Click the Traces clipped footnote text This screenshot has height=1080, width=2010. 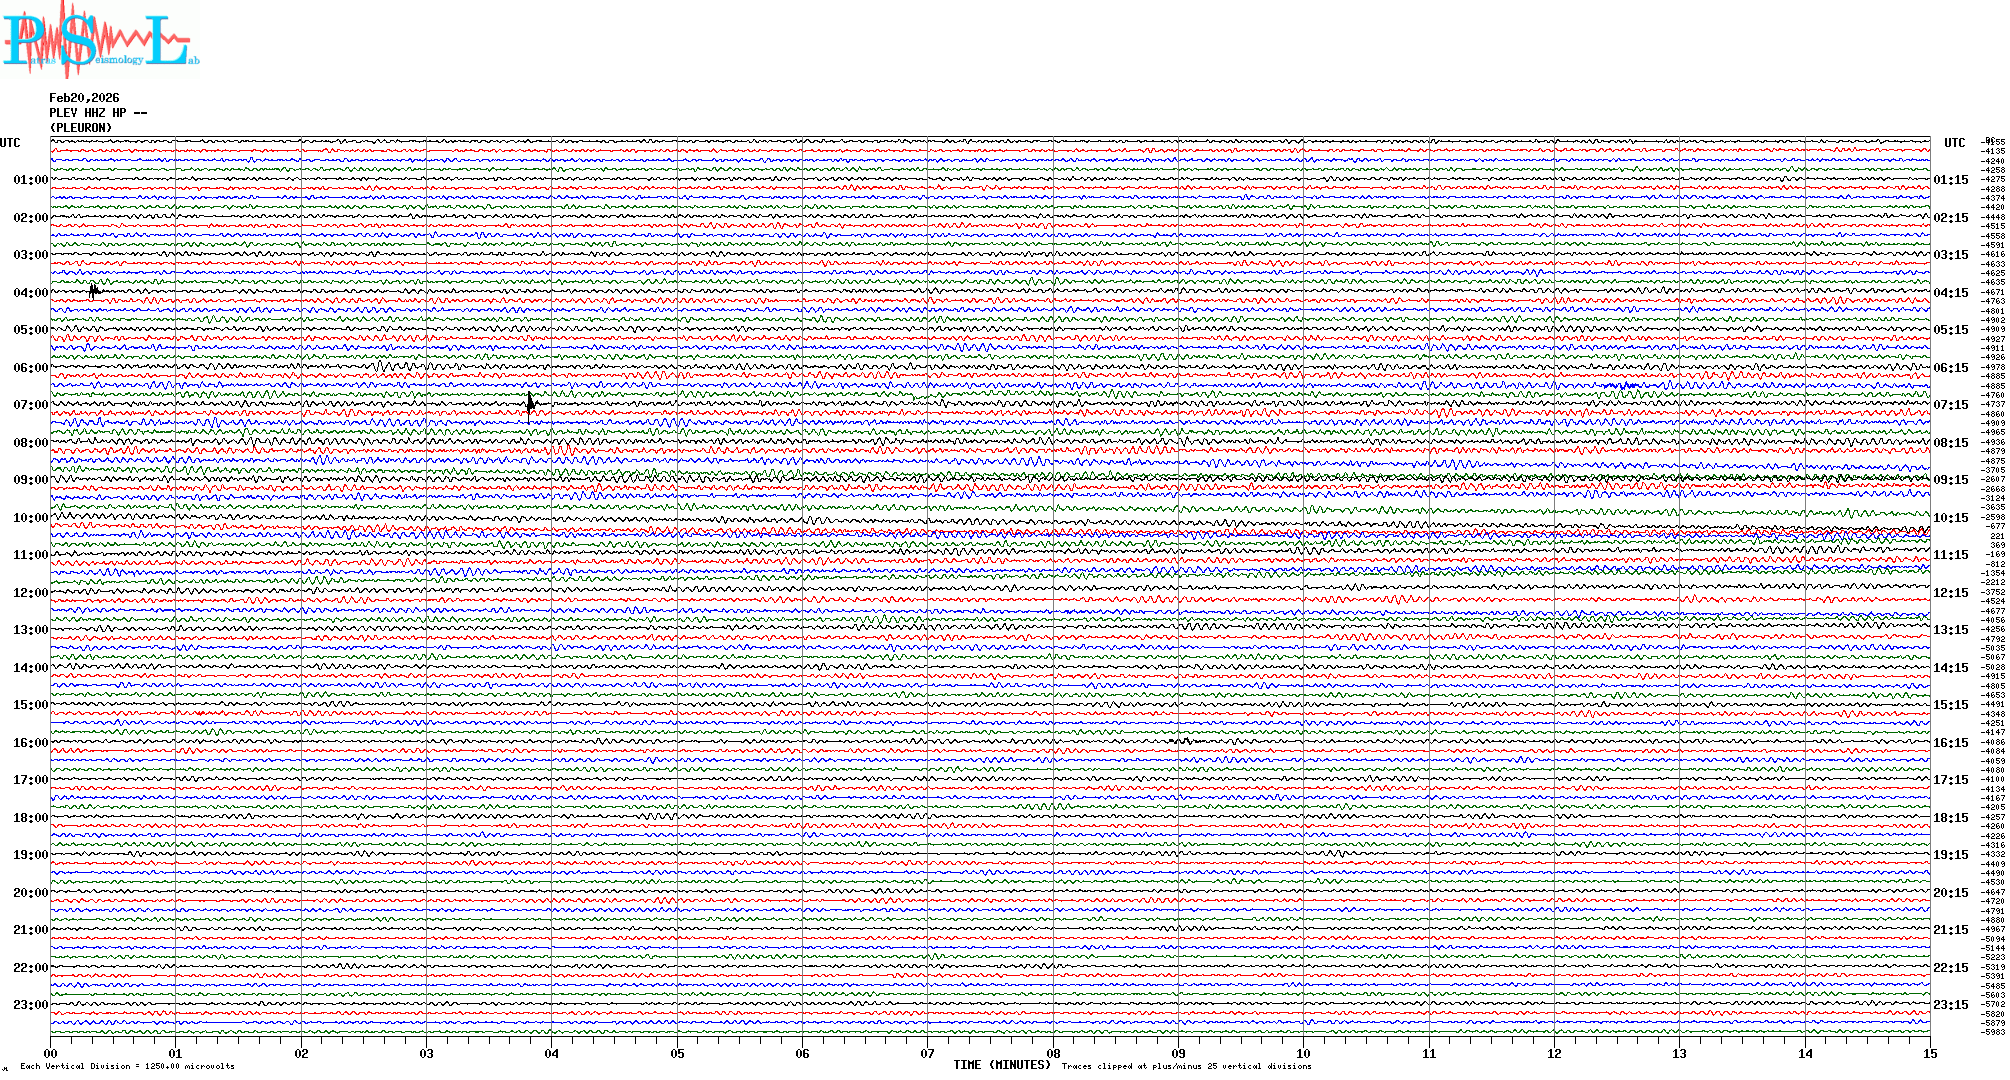coord(1186,1066)
